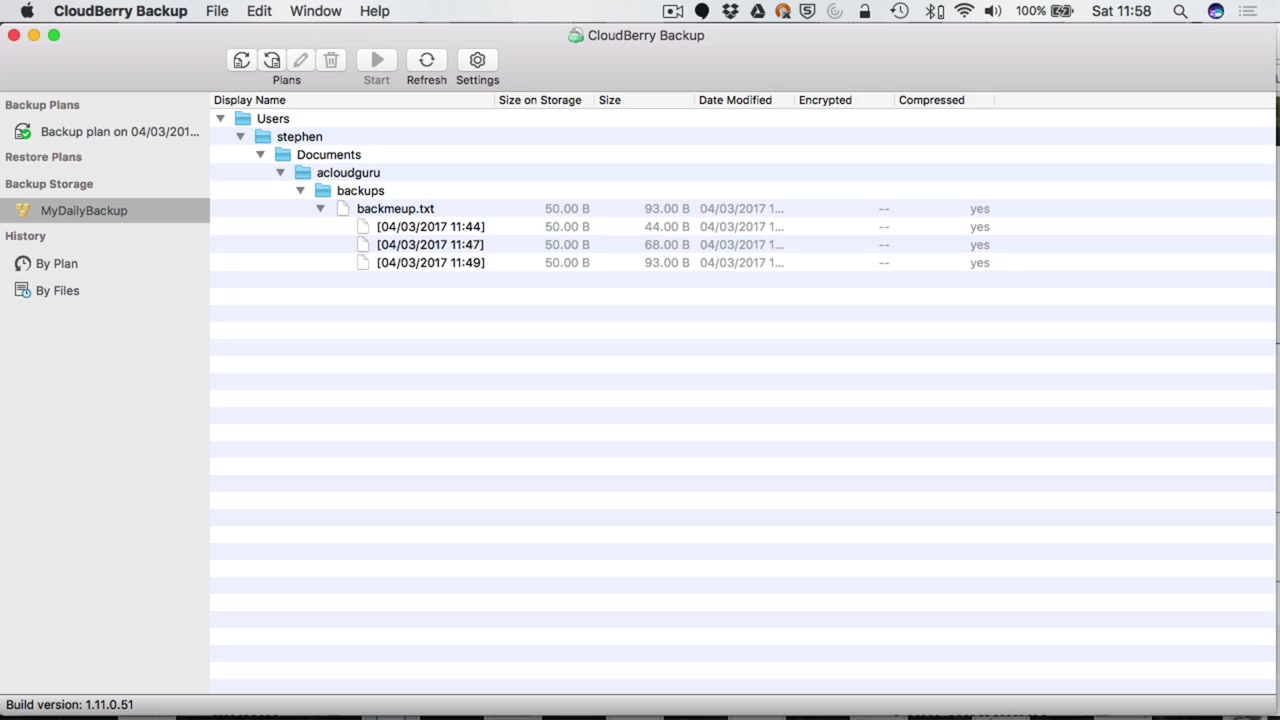The width and height of the screenshot is (1280, 720).
Task: Click the trash delete plan icon
Action: point(331,61)
